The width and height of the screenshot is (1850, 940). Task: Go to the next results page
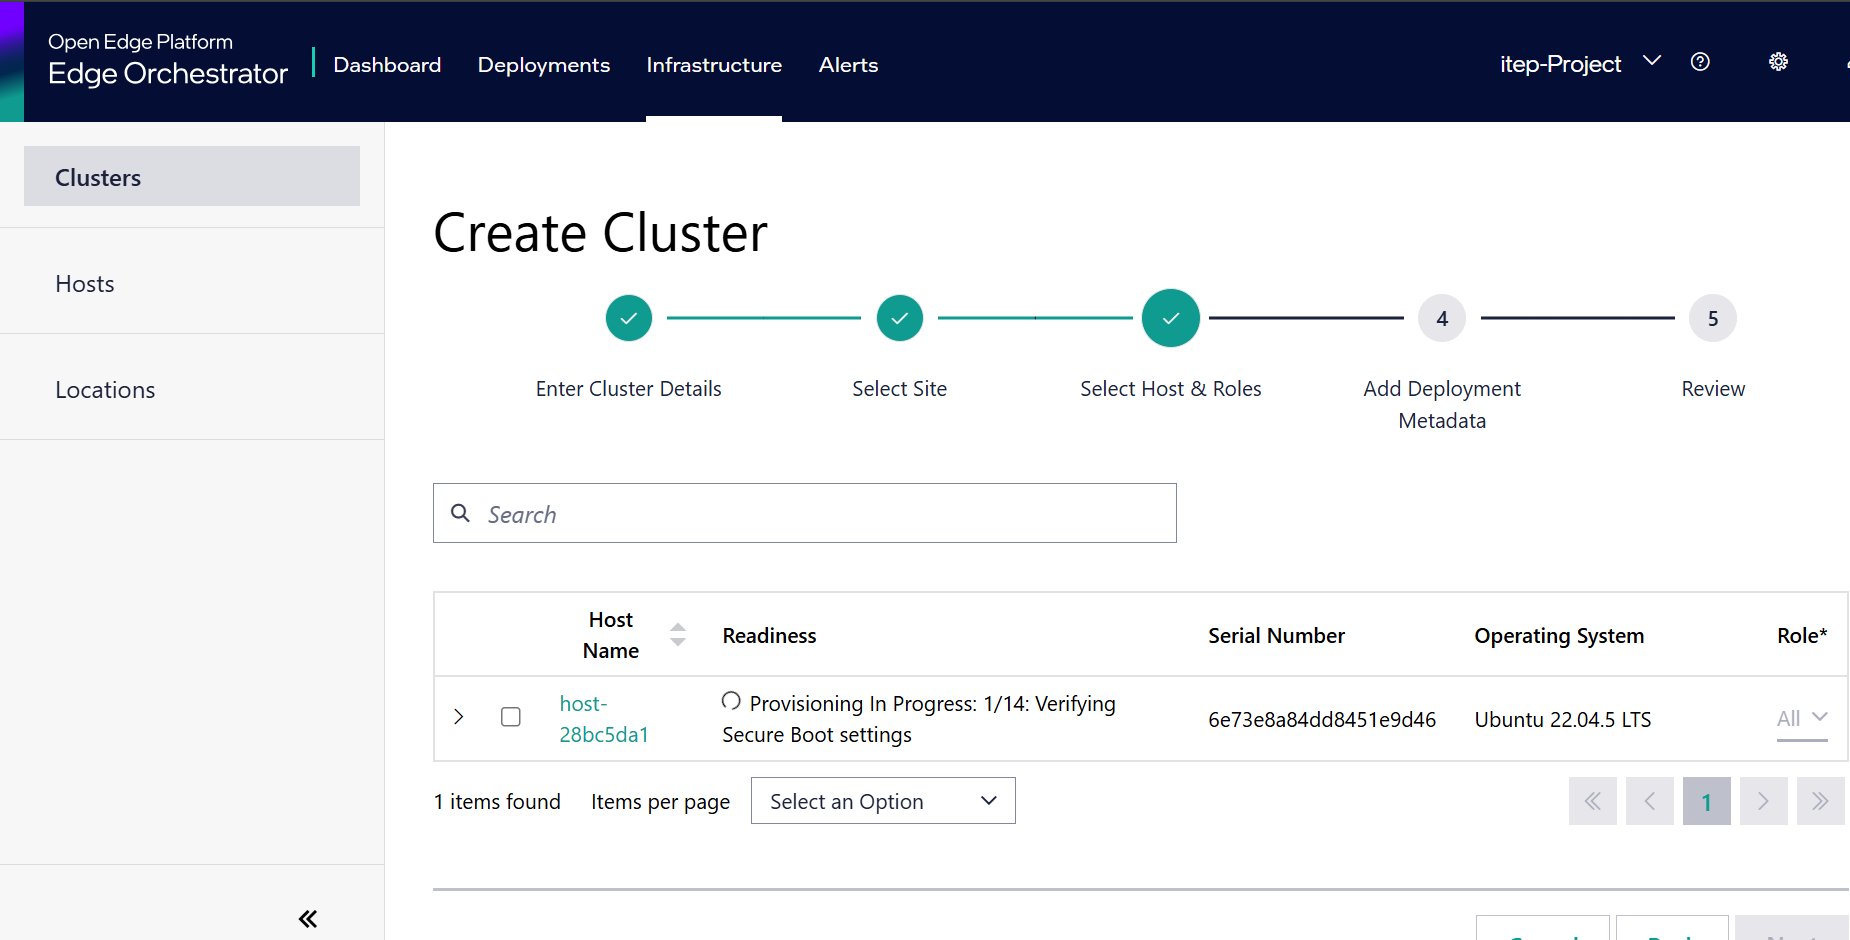coord(1763,801)
